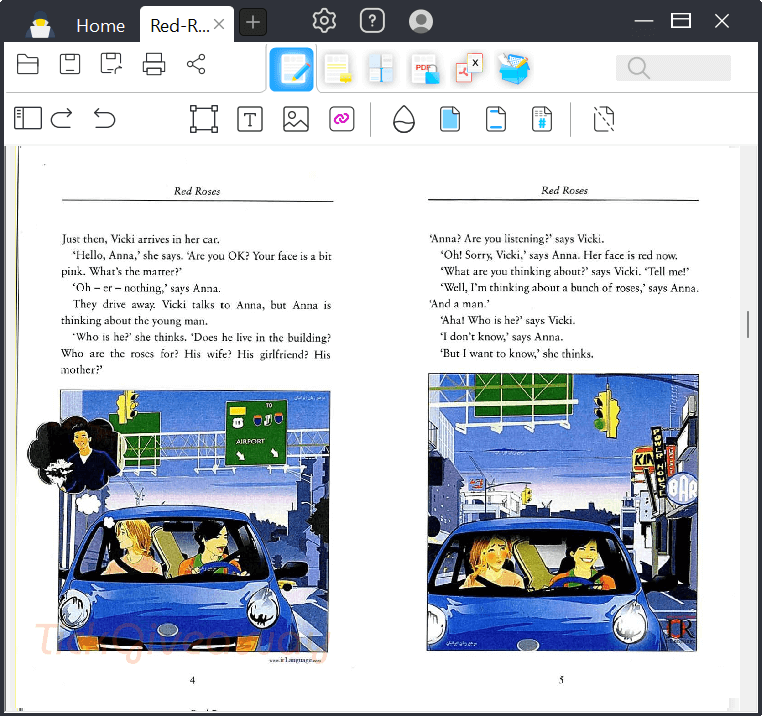Open the page organize layout icon

(381, 69)
